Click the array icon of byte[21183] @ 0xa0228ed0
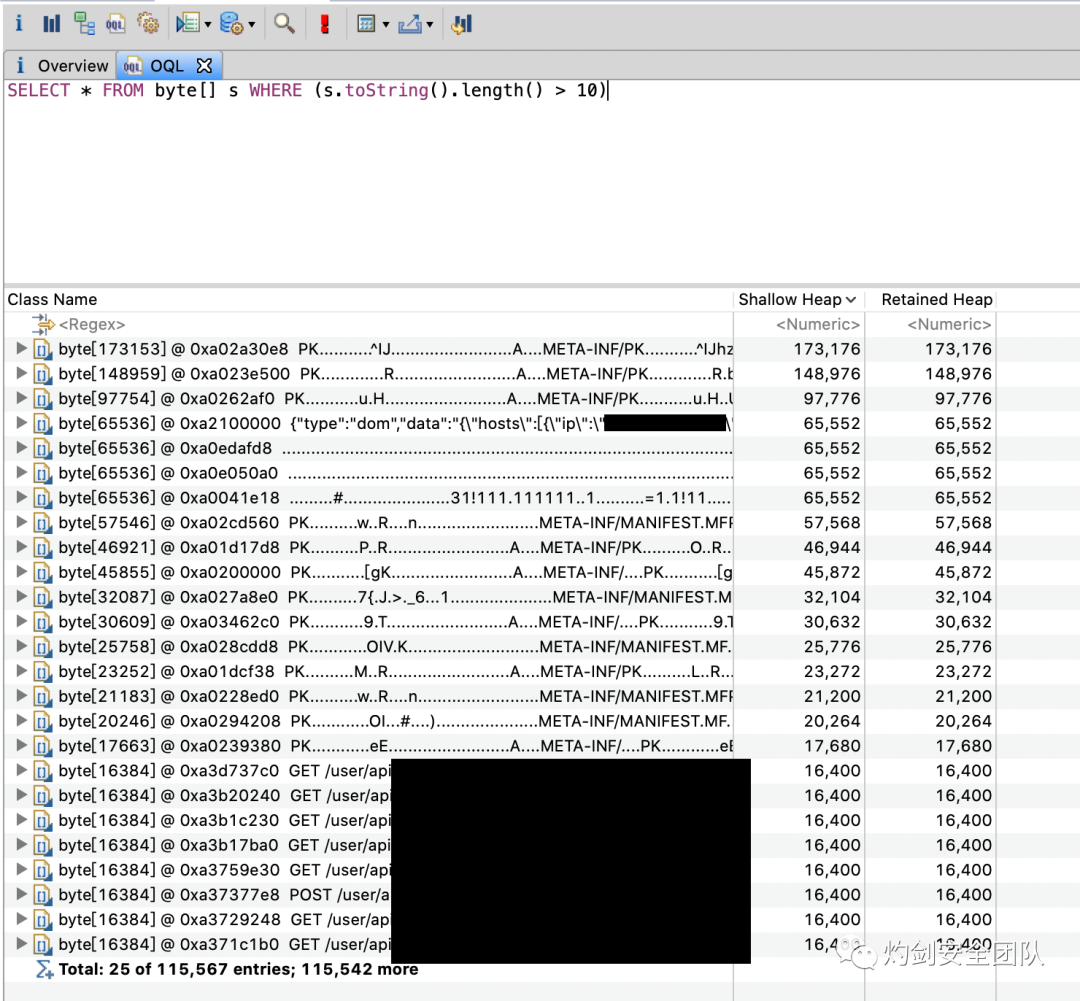 [x=42, y=696]
